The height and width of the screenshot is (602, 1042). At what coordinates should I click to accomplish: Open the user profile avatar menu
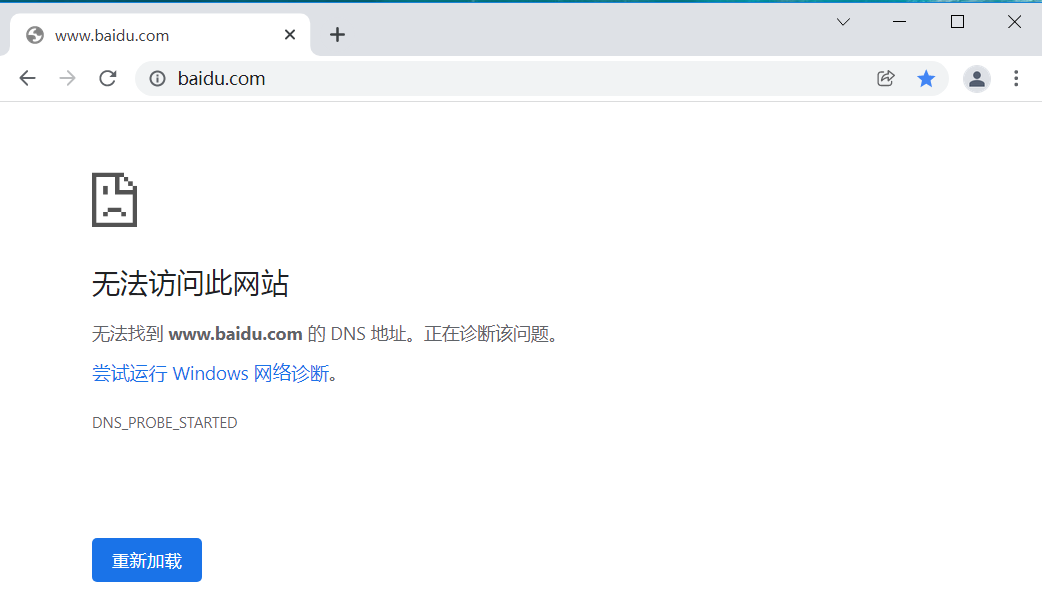tap(977, 78)
